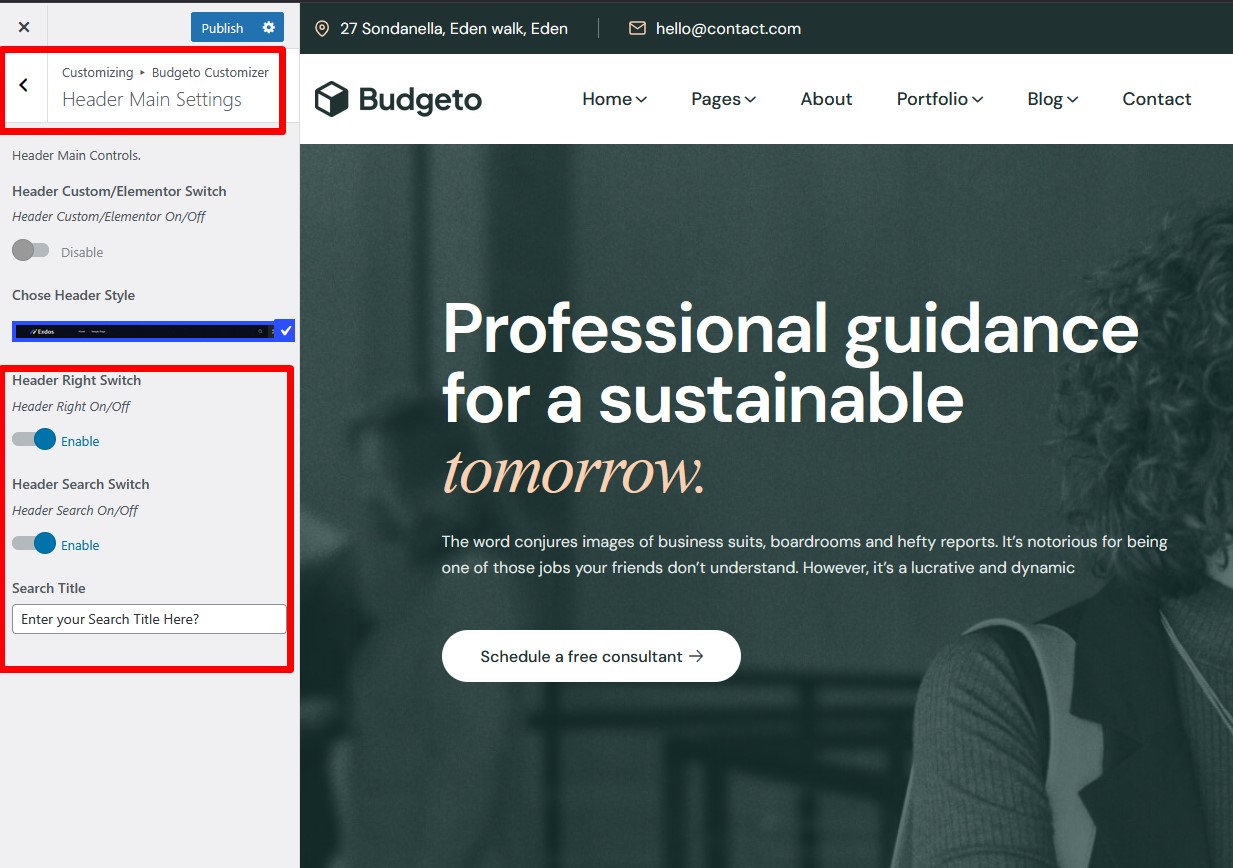
Task: Click the gear icon beside Publish
Action: tap(268, 28)
